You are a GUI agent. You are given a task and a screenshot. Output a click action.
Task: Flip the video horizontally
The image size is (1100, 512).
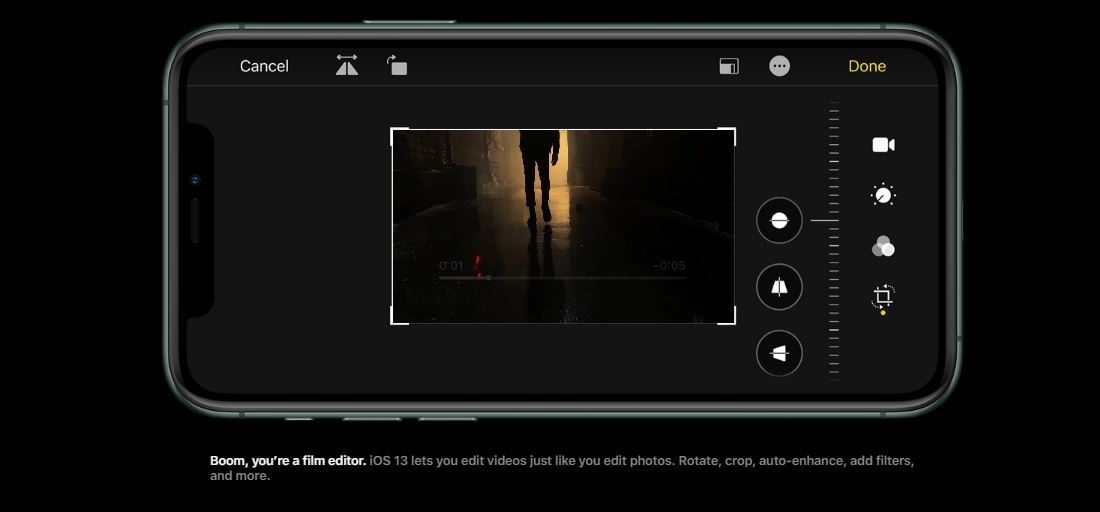[x=347, y=66]
